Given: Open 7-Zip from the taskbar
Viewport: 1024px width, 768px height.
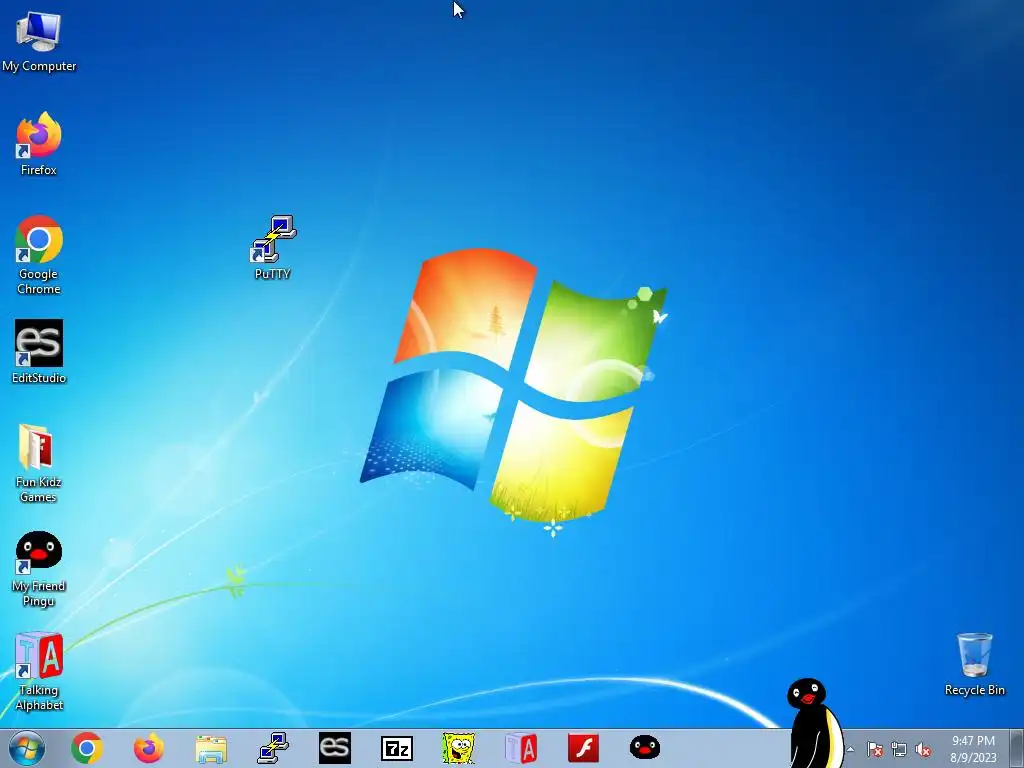Looking at the screenshot, I should 397,748.
